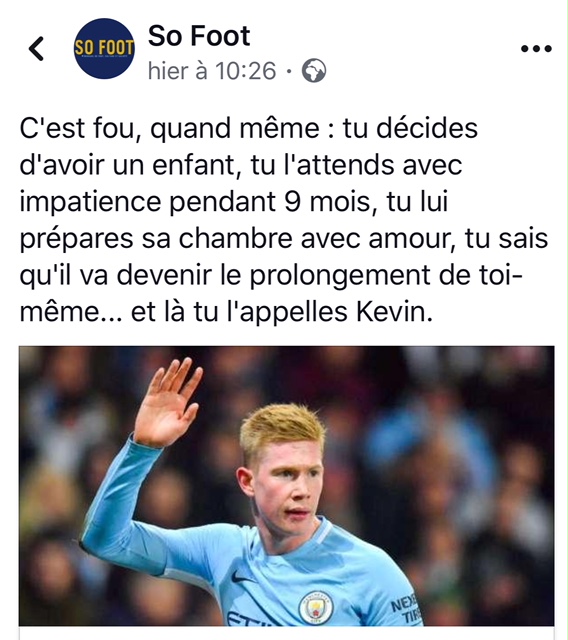Go back using the left chevron arrow
The width and height of the screenshot is (568, 640).
click(x=37, y=49)
